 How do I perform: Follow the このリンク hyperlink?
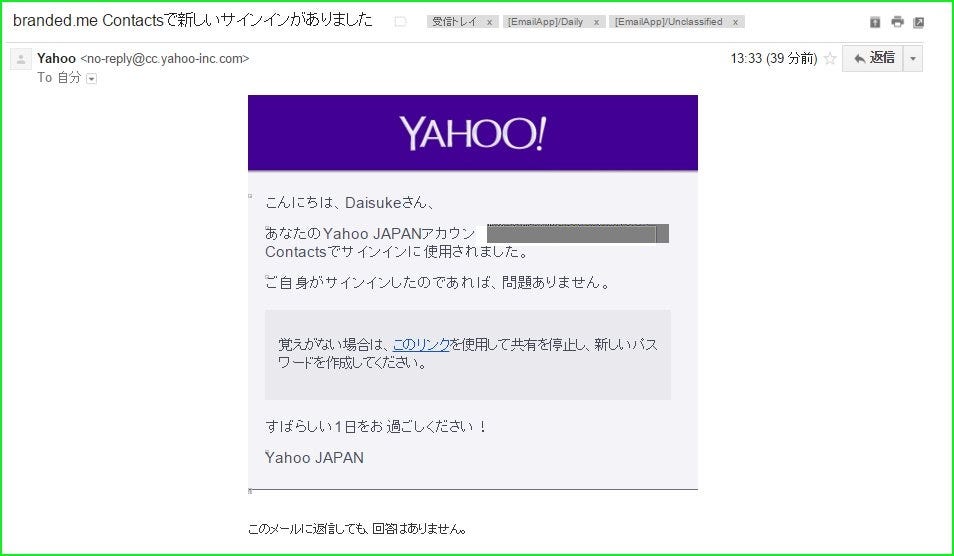[x=421, y=345]
